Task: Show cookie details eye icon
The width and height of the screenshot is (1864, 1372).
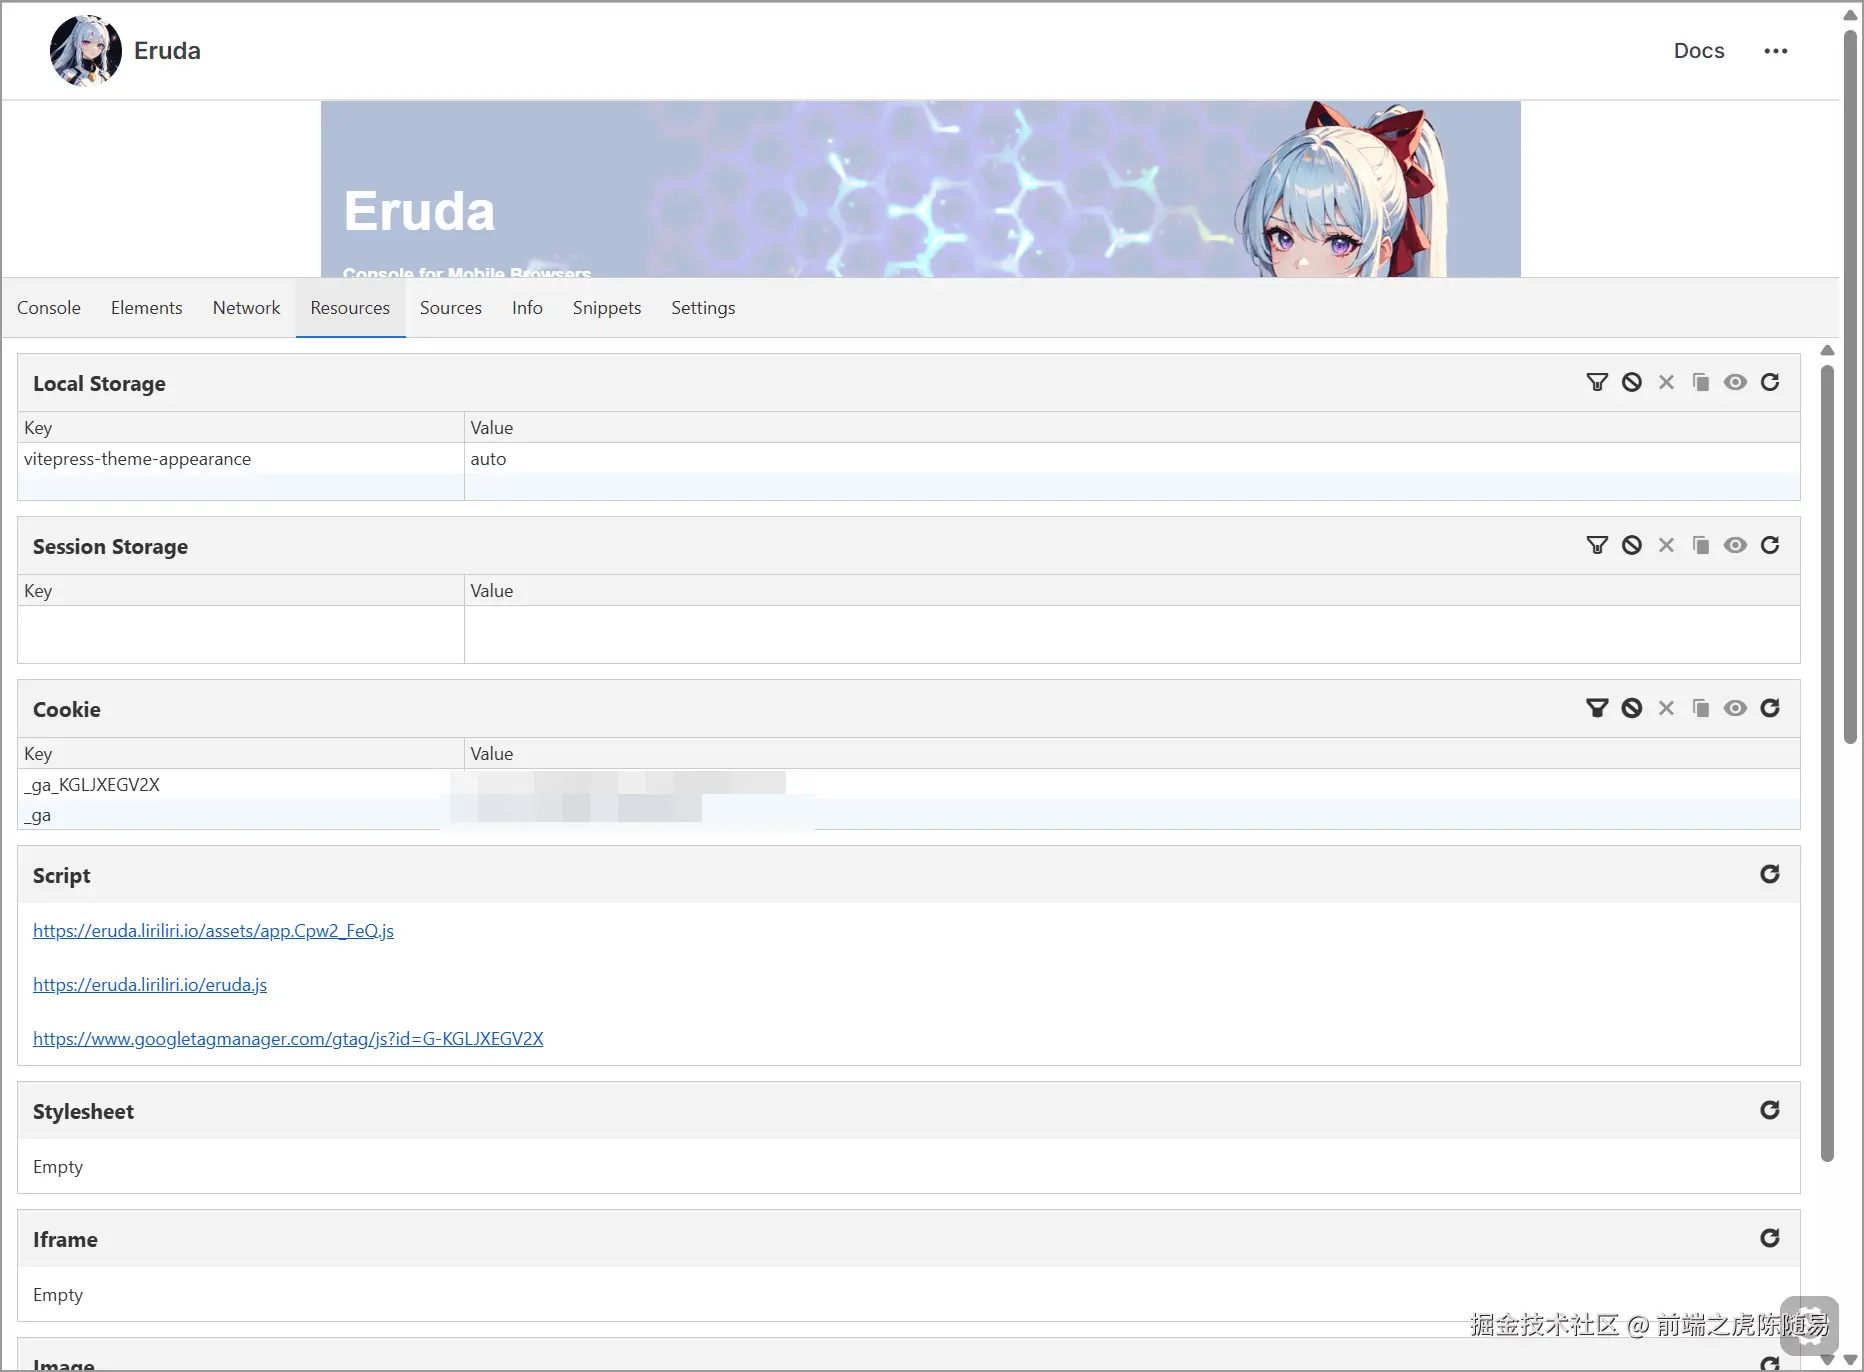Action: coord(1735,708)
